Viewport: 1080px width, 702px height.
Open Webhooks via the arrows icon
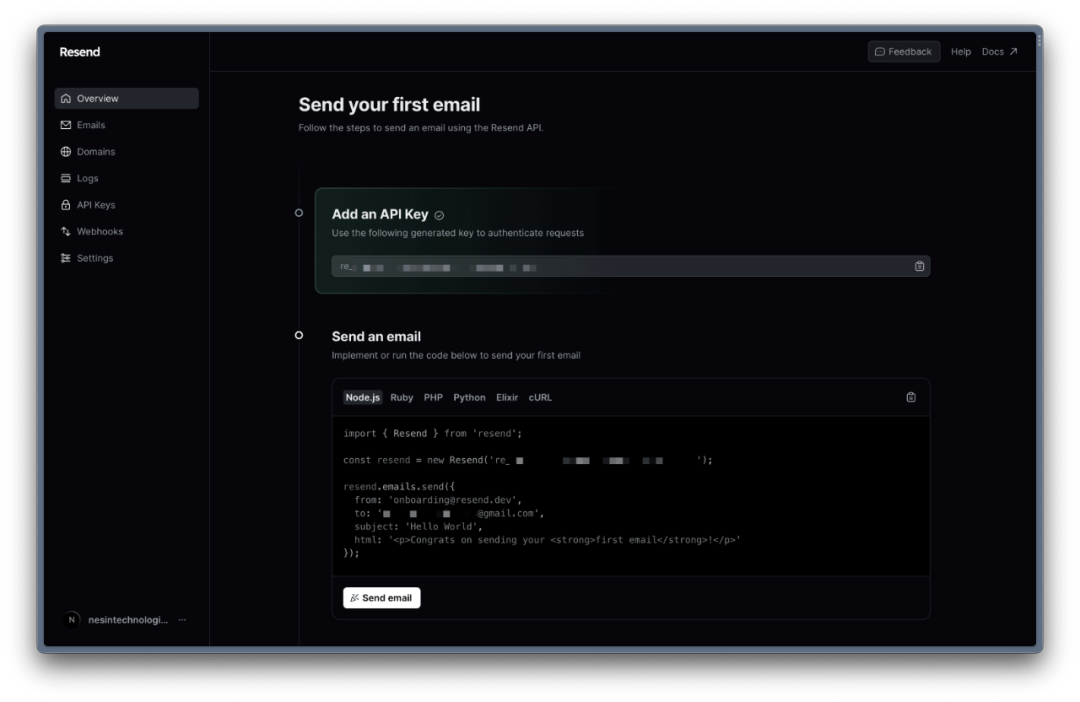(66, 232)
